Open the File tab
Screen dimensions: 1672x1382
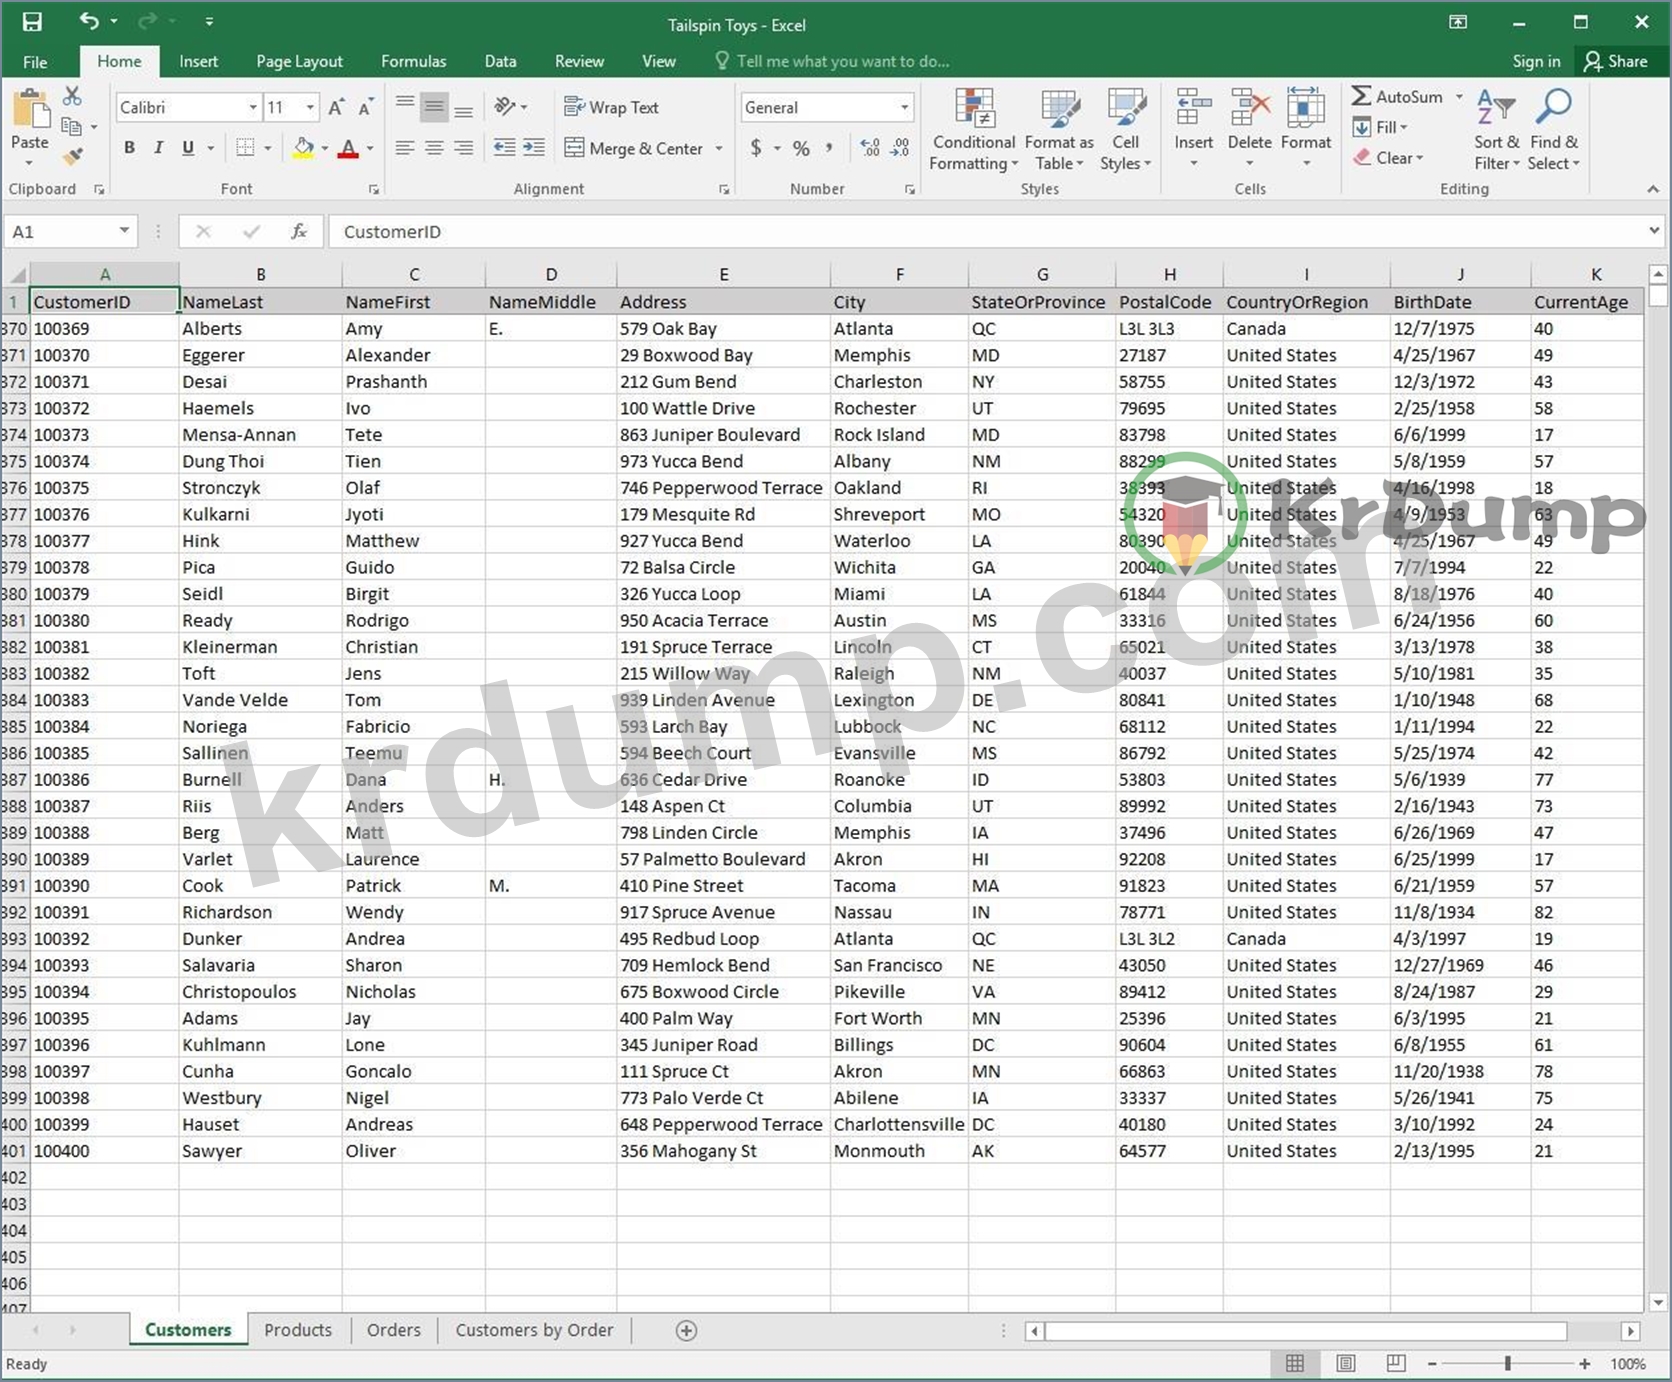tap(35, 61)
